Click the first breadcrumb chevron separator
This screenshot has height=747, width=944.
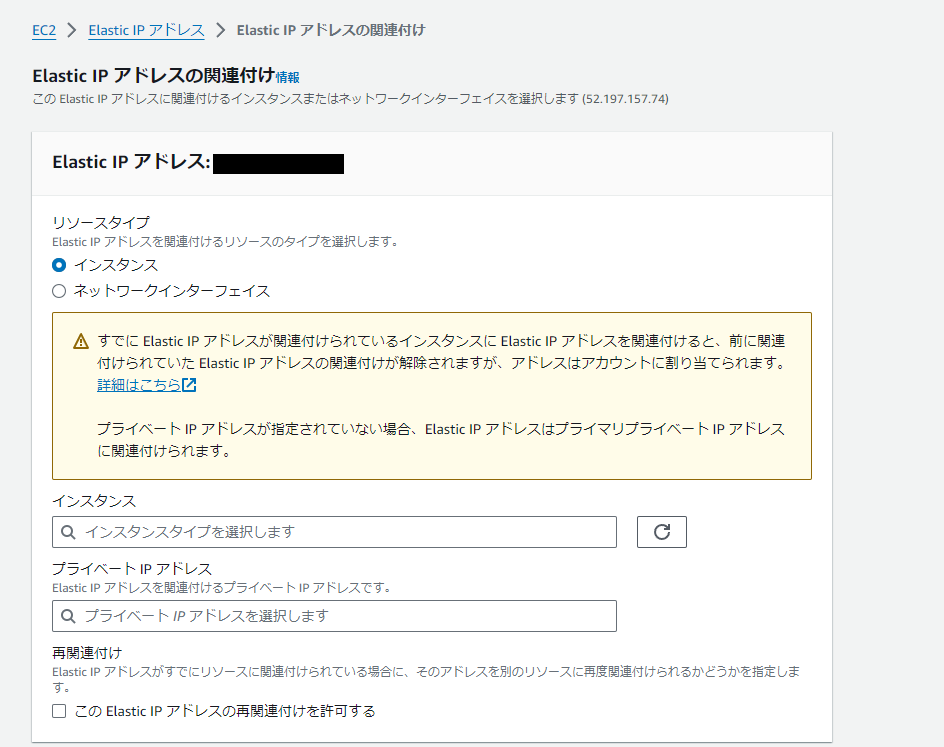[72, 30]
